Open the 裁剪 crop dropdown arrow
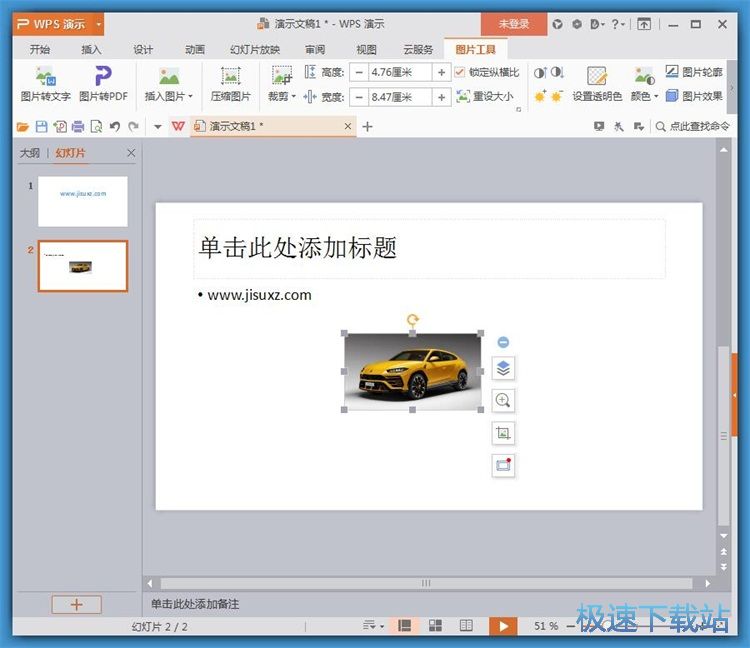Viewport: 750px width, 648px height. [294, 97]
